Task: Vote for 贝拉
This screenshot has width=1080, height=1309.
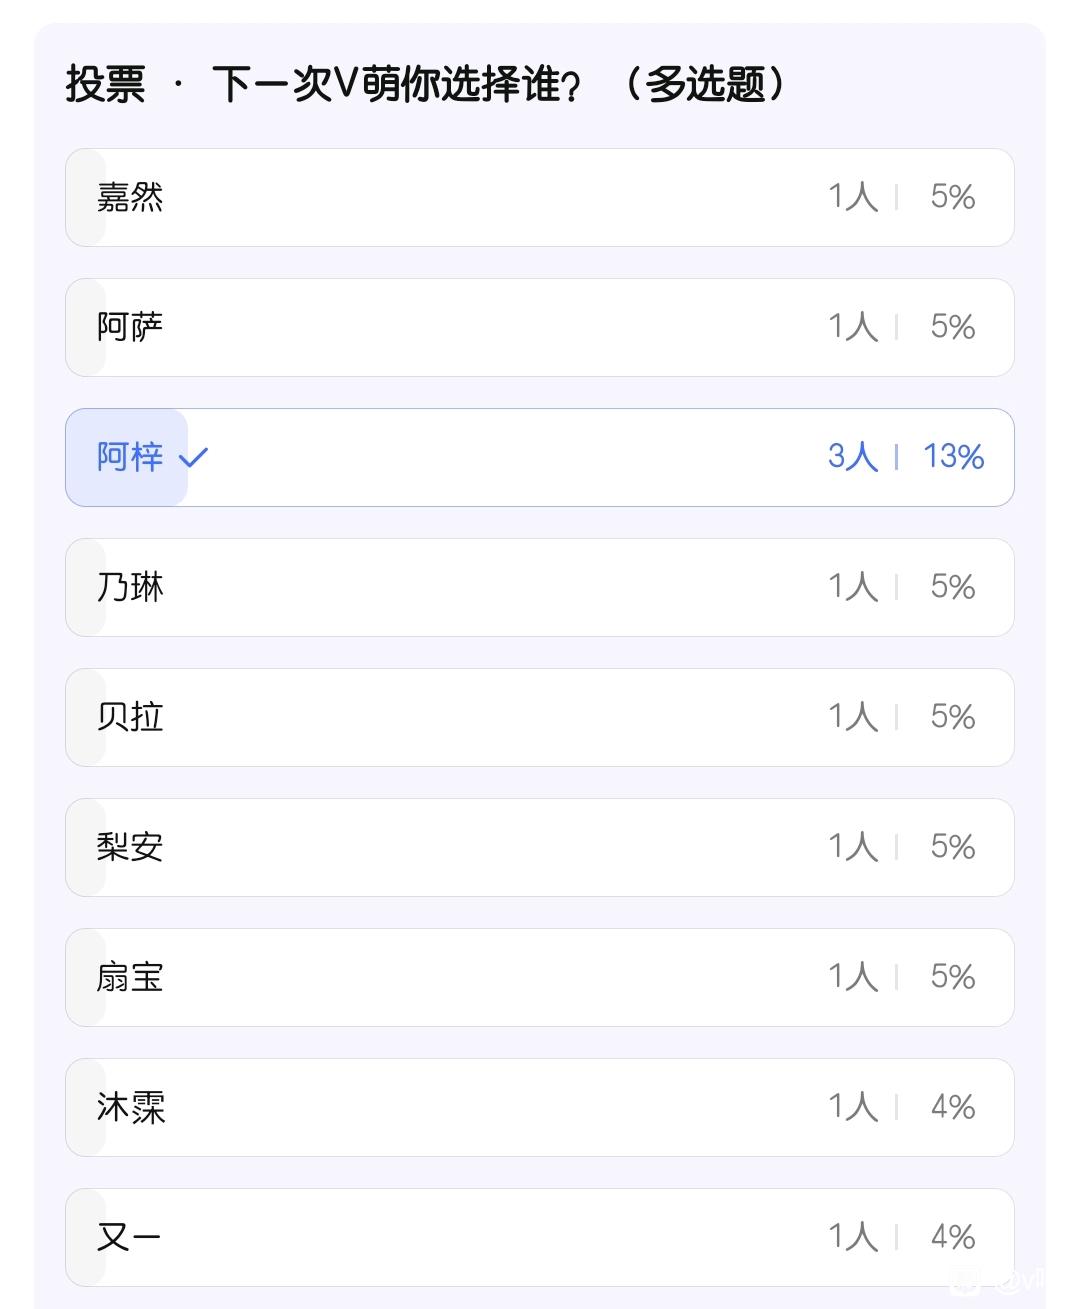Action: coord(540,717)
